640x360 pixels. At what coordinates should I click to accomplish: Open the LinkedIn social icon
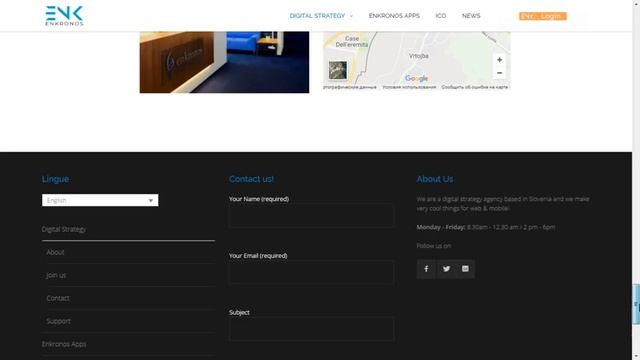465,269
